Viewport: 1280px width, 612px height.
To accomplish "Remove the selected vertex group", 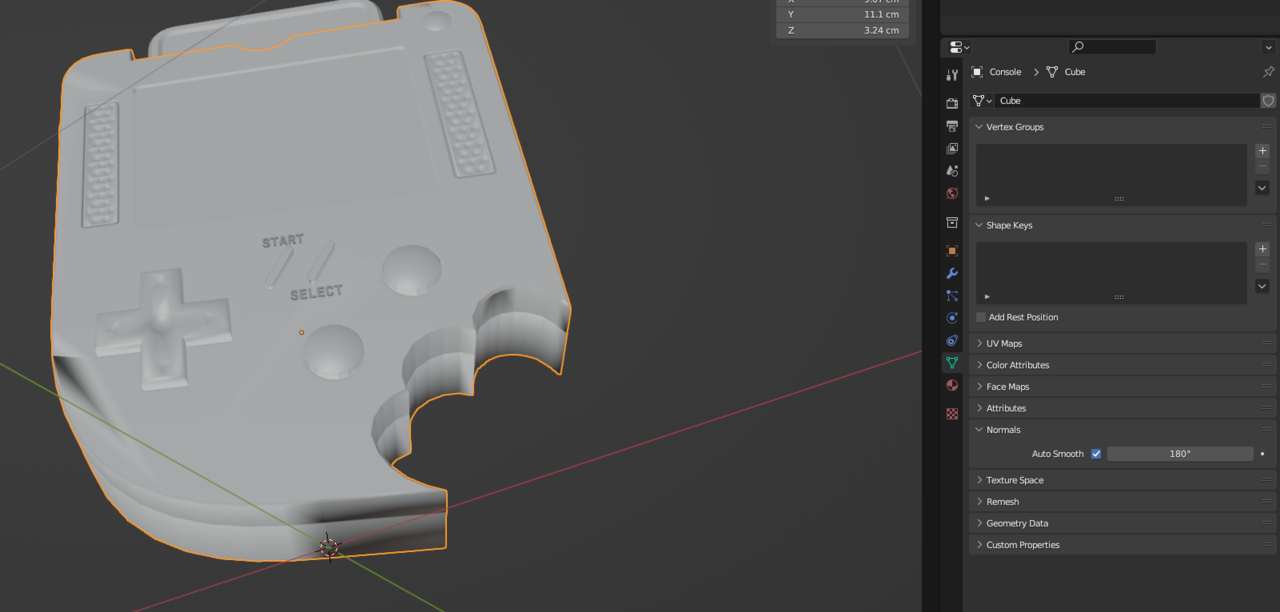I will (1262, 167).
